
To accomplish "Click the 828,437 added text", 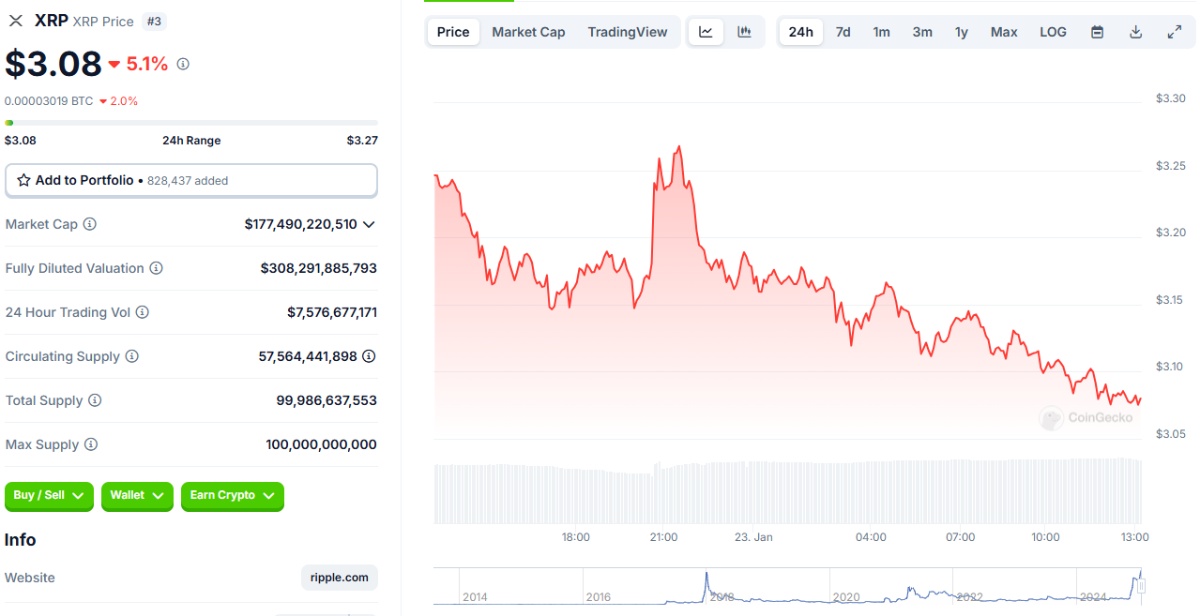I will (x=188, y=181).
